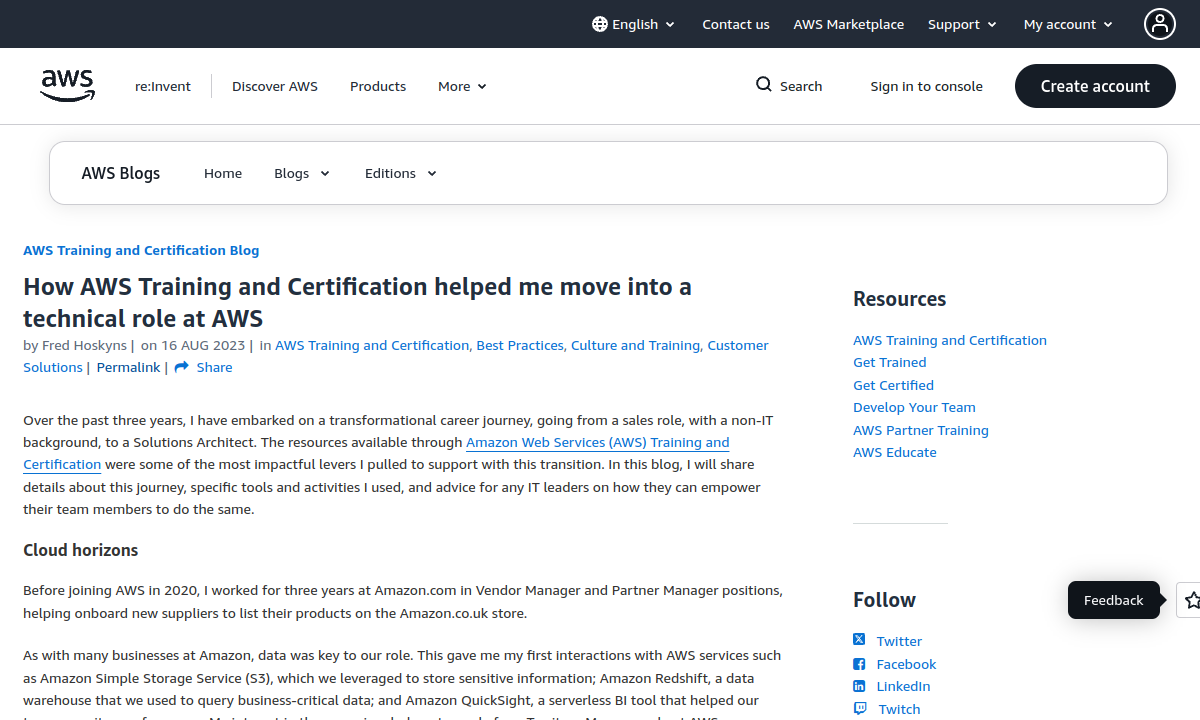The image size is (1200, 720).
Task: Expand the English language dropdown
Action: click(x=634, y=24)
